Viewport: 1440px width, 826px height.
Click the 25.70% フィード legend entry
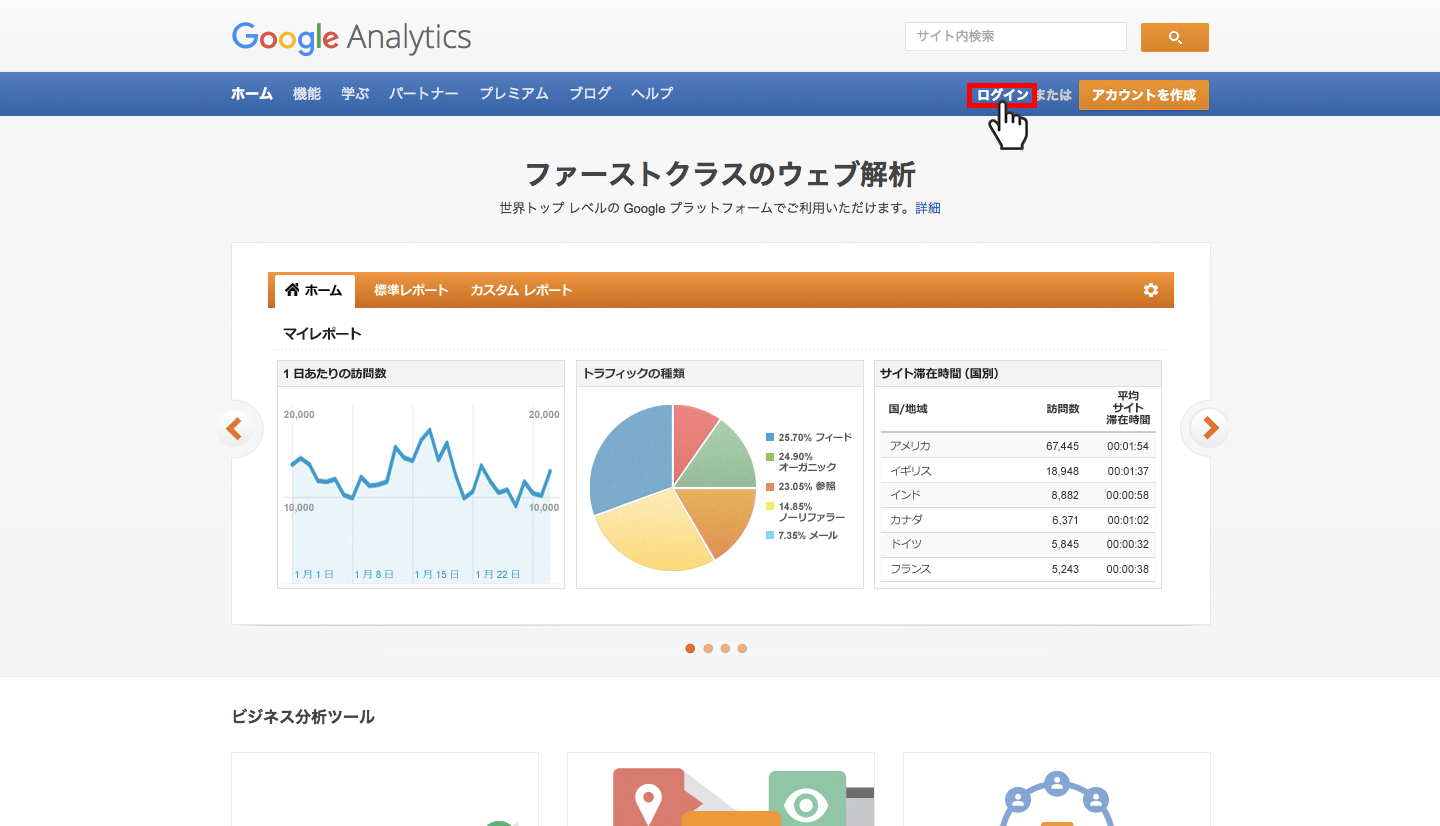click(809, 437)
